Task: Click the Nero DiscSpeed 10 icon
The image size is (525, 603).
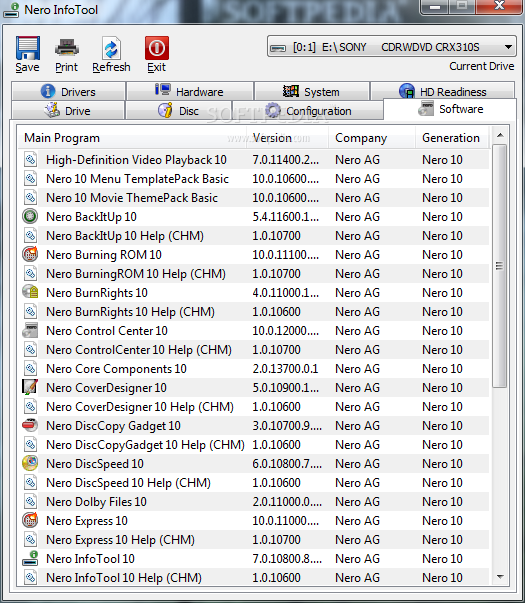Action: (x=30, y=463)
